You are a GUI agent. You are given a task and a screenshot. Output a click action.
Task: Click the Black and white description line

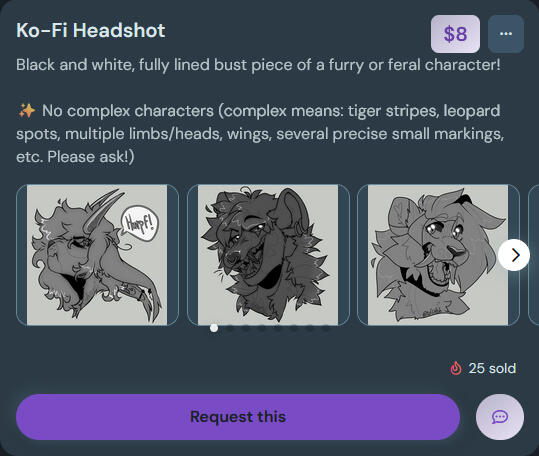[x=258, y=65]
